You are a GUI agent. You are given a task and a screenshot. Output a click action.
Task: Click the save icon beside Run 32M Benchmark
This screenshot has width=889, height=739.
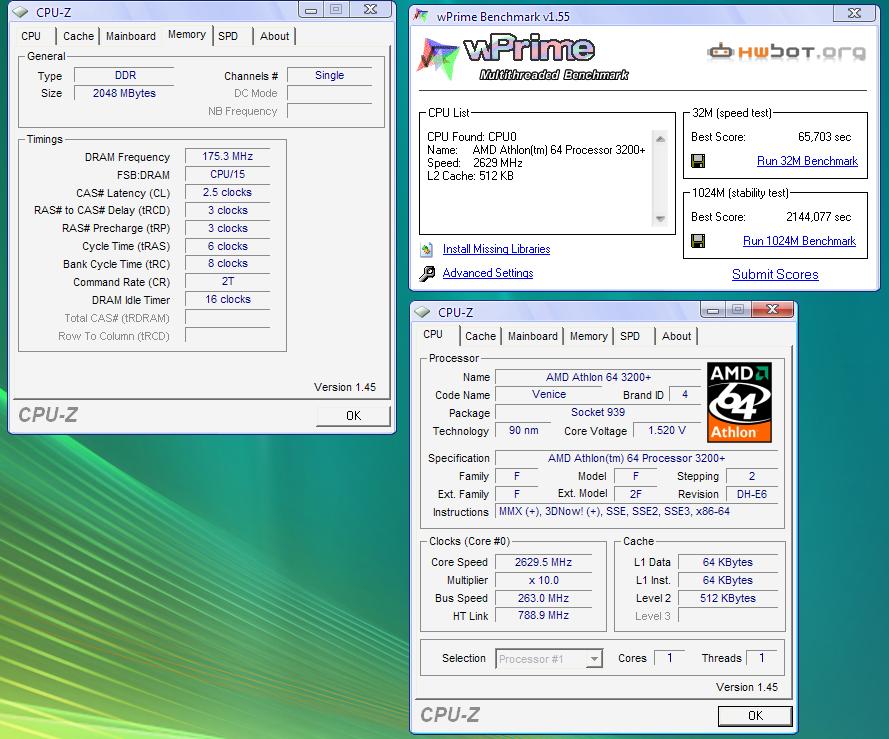698,162
